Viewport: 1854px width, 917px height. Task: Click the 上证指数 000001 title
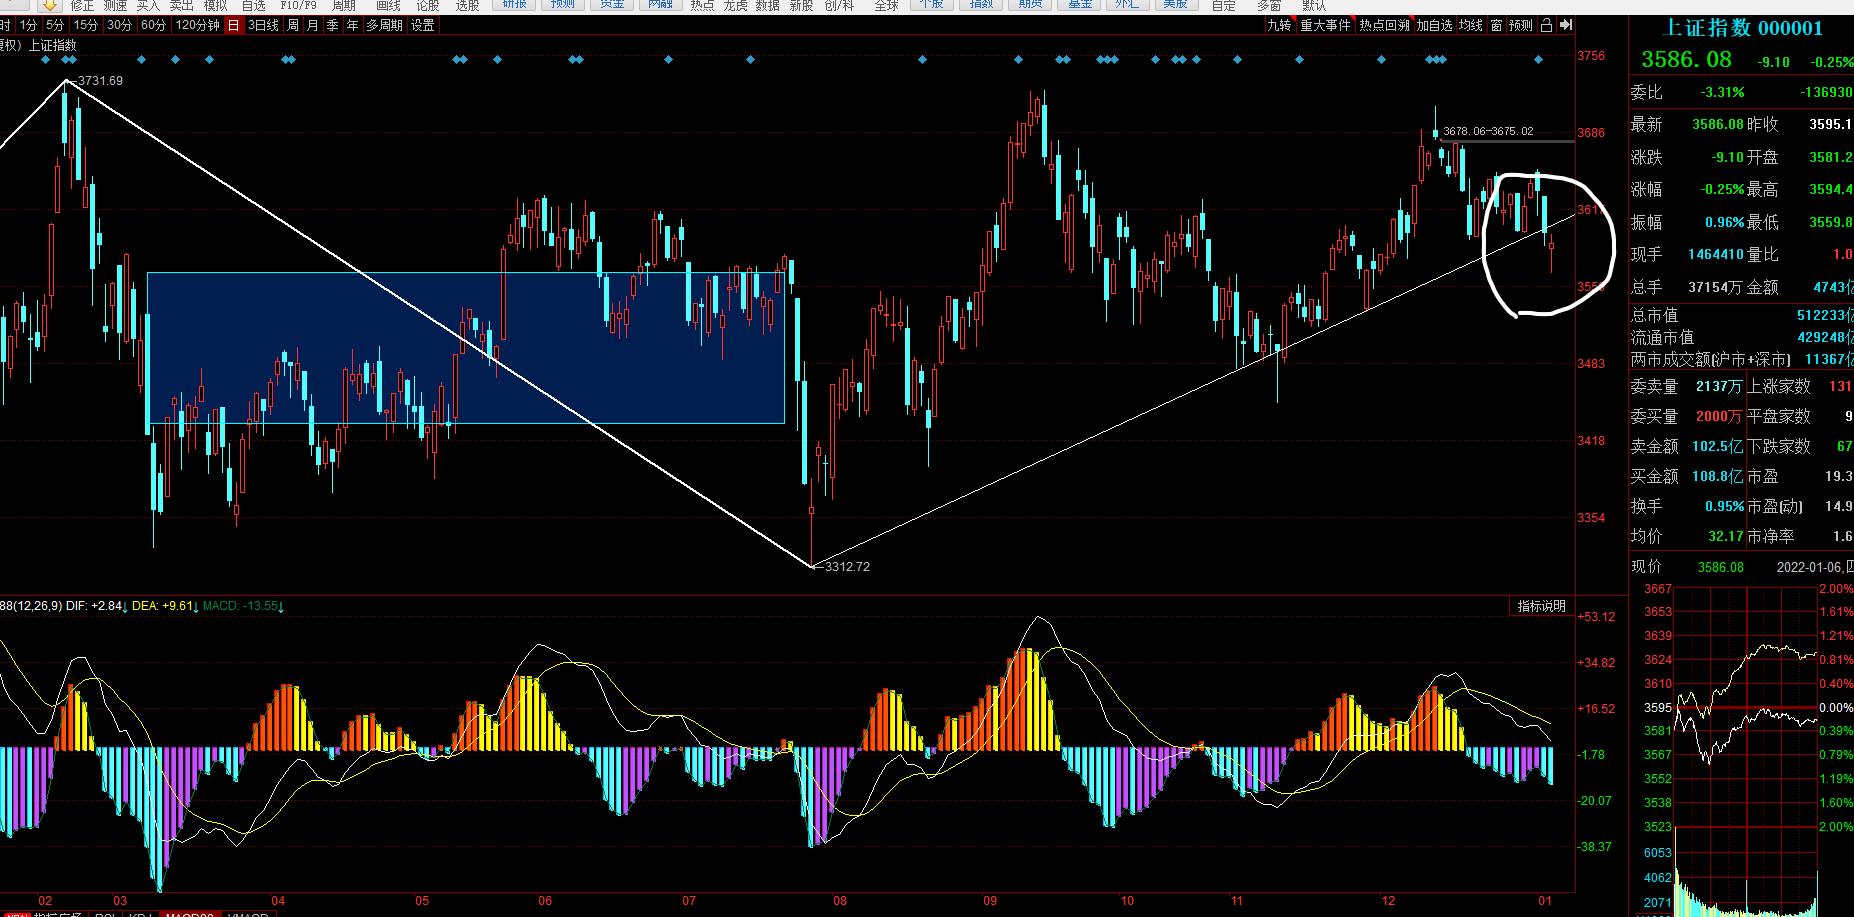(1742, 28)
